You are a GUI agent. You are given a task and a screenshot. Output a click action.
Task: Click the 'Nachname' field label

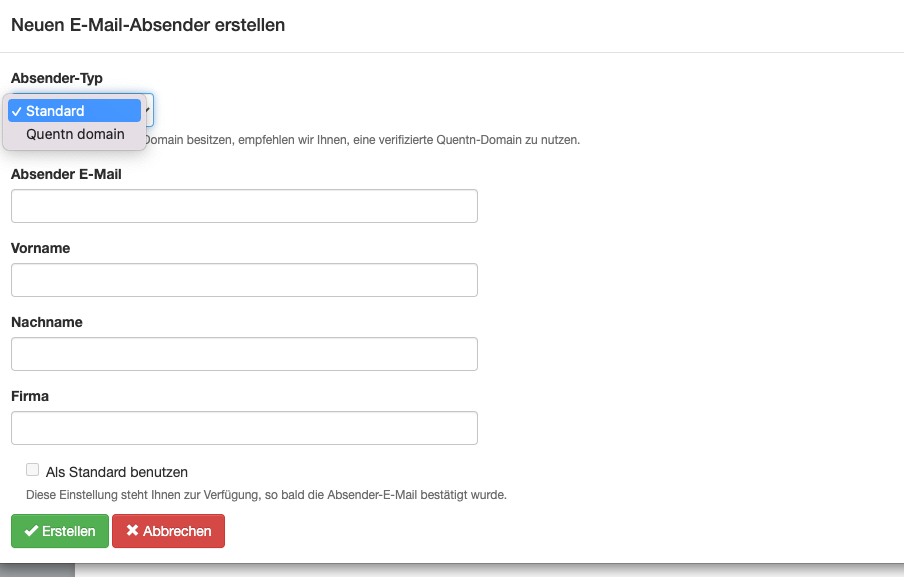[x=46, y=322]
